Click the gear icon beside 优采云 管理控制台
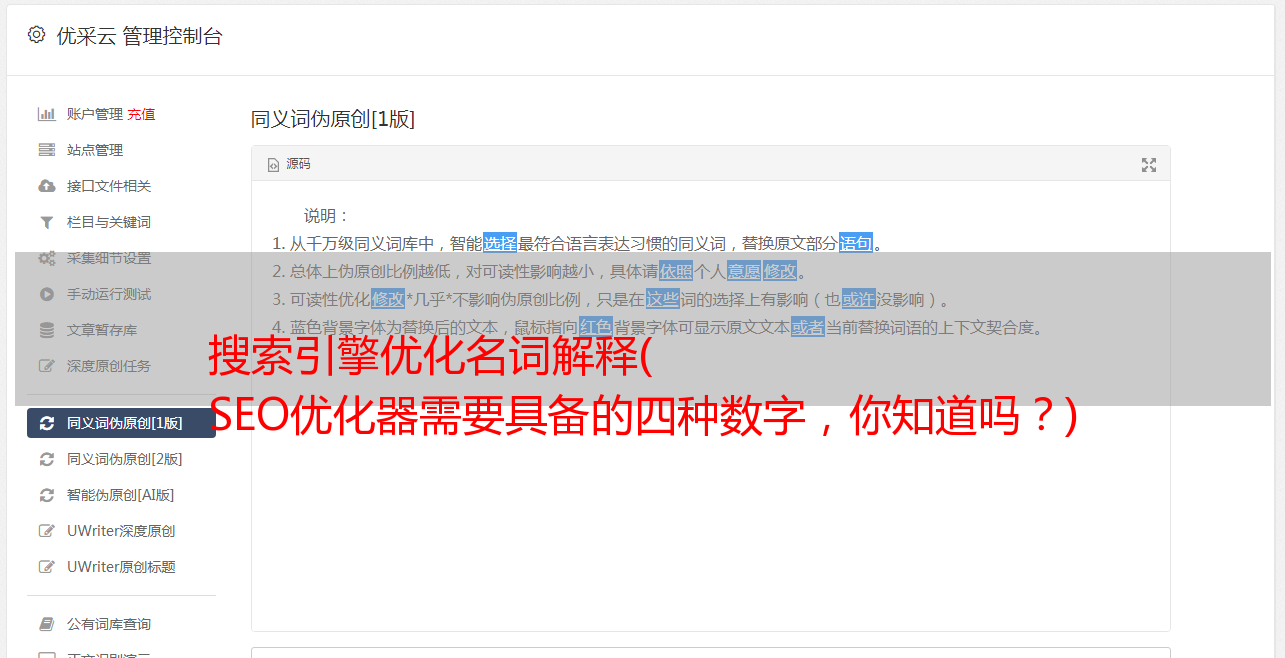This screenshot has height=658, width=1285. (x=36, y=35)
